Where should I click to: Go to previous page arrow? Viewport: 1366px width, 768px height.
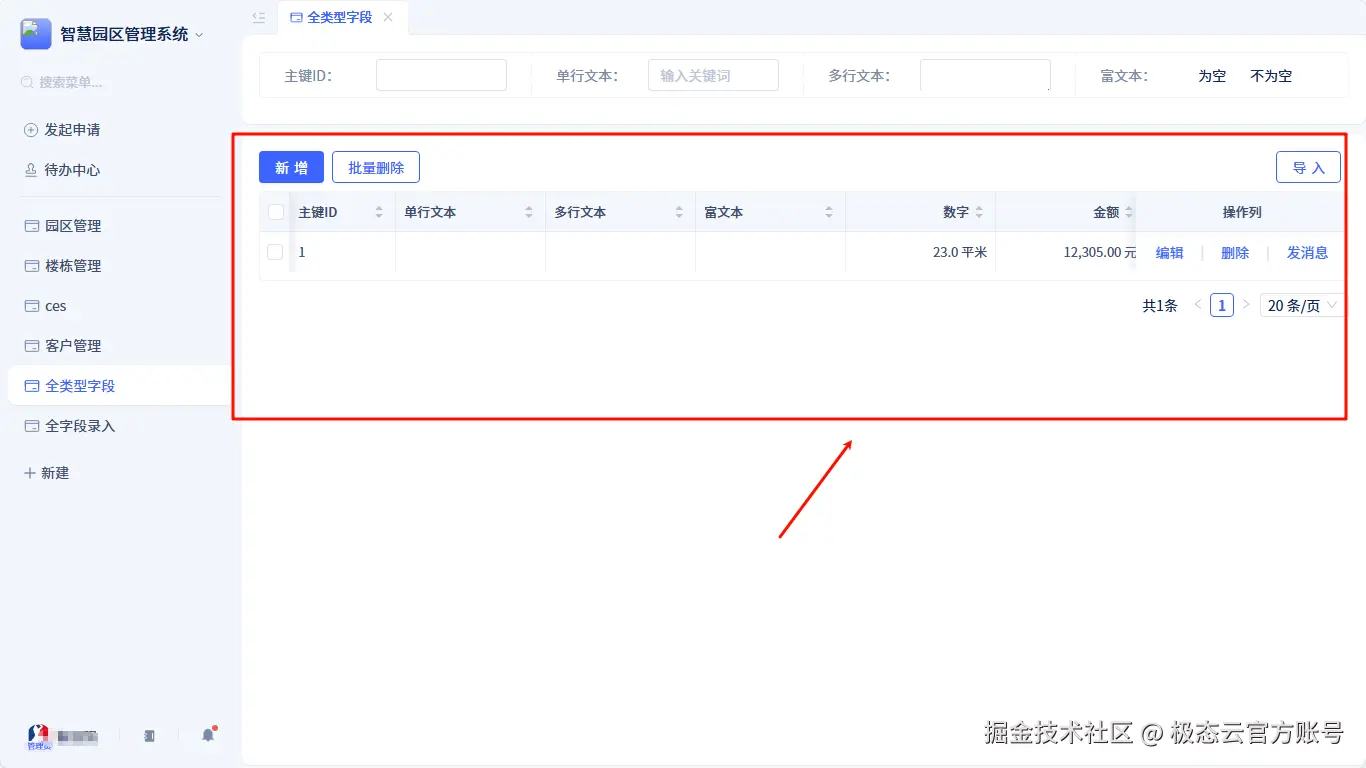[x=1197, y=305]
